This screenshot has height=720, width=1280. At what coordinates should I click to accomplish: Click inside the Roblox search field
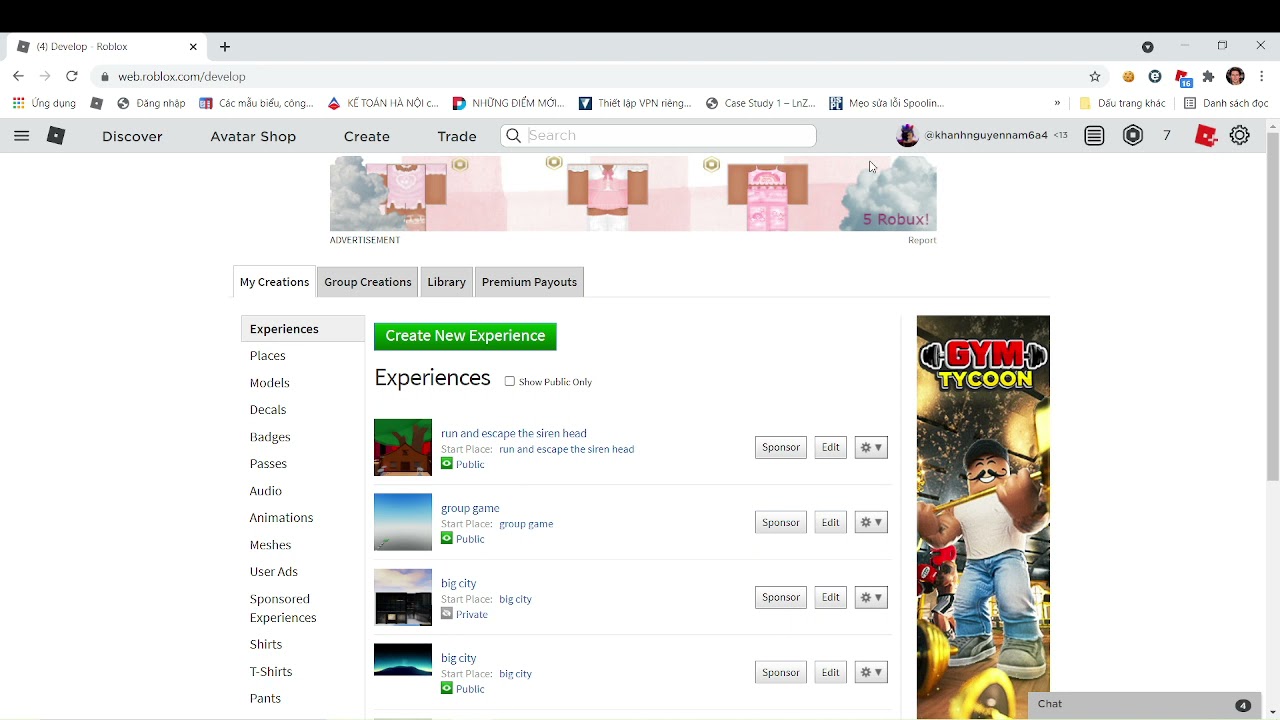(658, 136)
